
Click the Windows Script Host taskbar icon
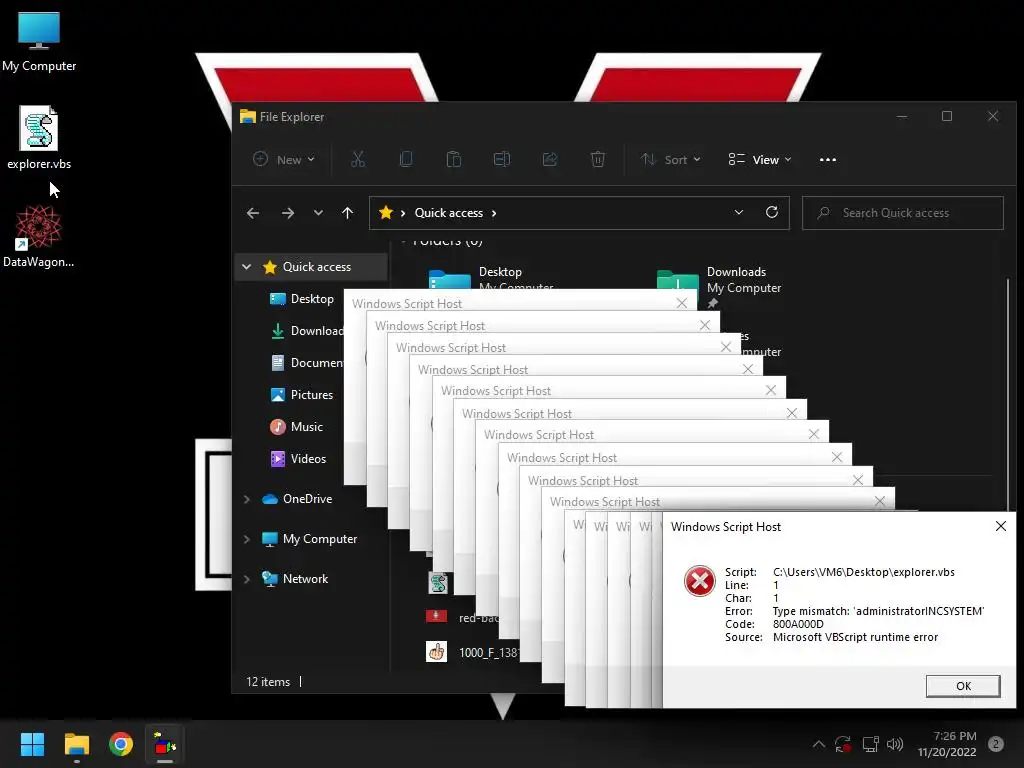[x=165, y=744]
